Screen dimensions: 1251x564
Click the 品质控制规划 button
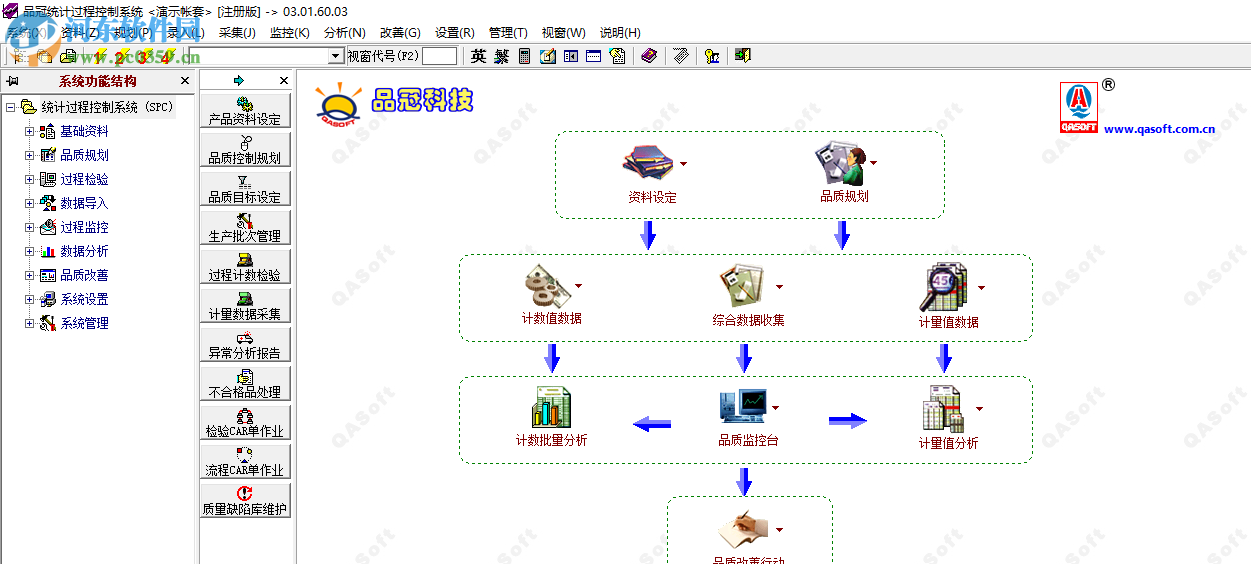(245, 149)
